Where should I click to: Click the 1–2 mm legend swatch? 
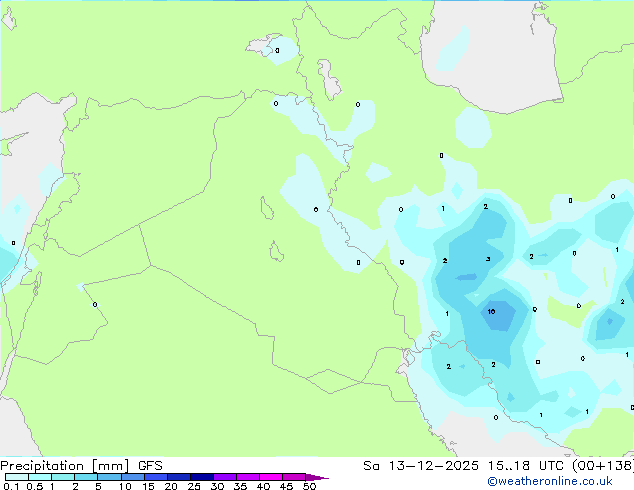tap(63, 477)
